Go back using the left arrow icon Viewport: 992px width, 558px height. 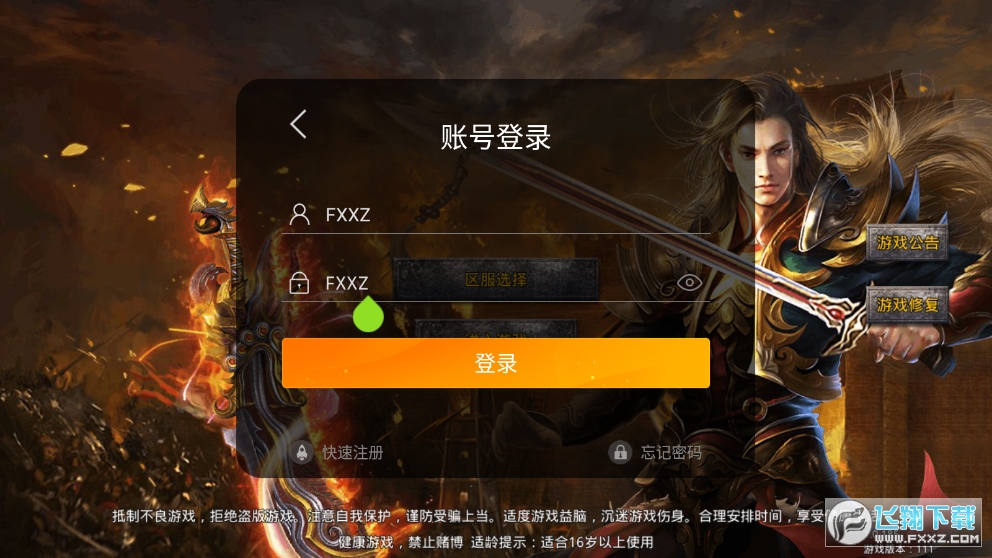(x=299, y=124)
